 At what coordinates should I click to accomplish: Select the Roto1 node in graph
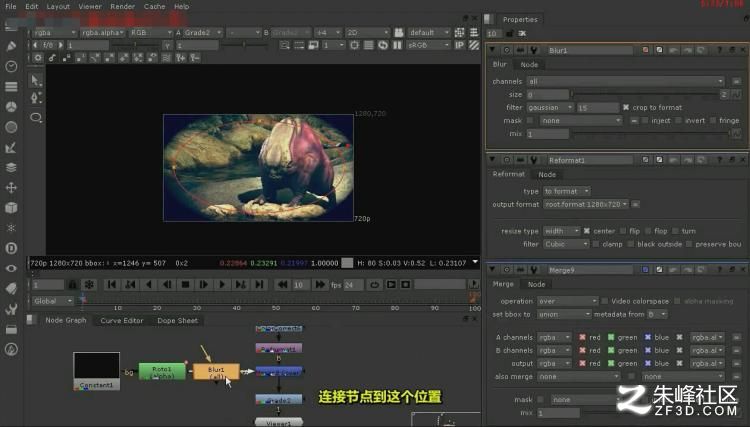click(162, 372)
